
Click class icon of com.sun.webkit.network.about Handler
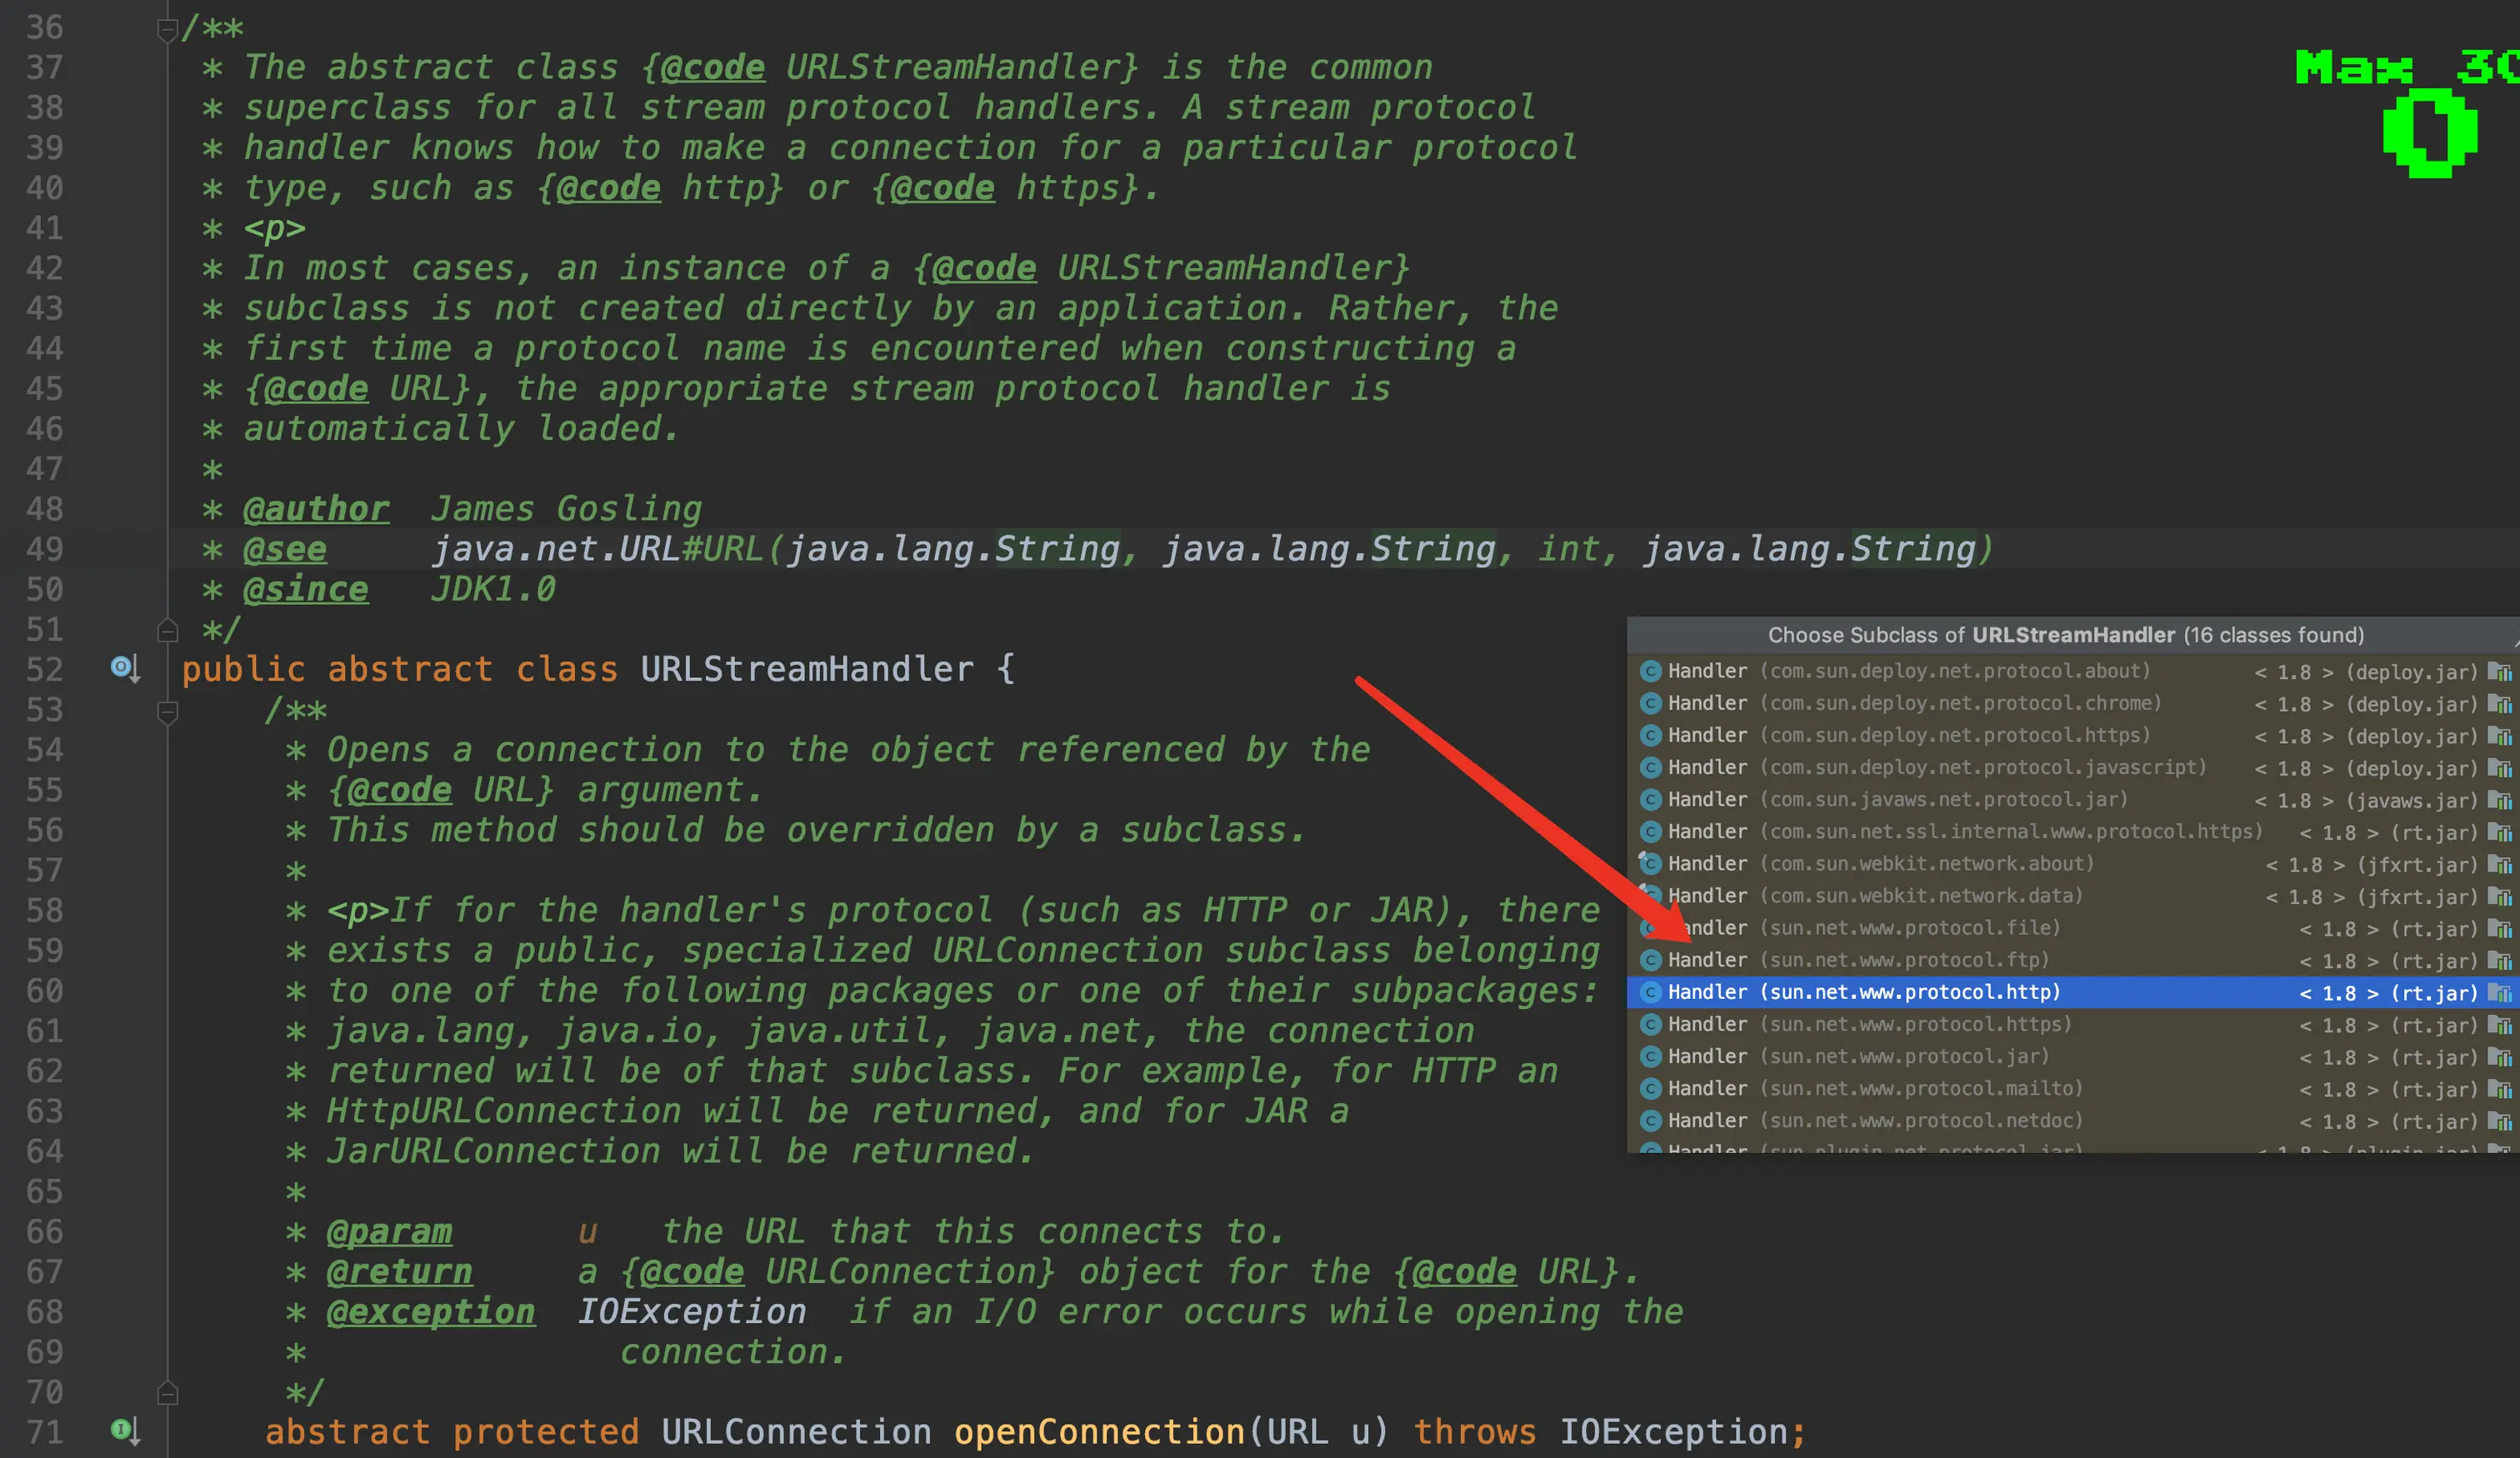(1651, 864)
